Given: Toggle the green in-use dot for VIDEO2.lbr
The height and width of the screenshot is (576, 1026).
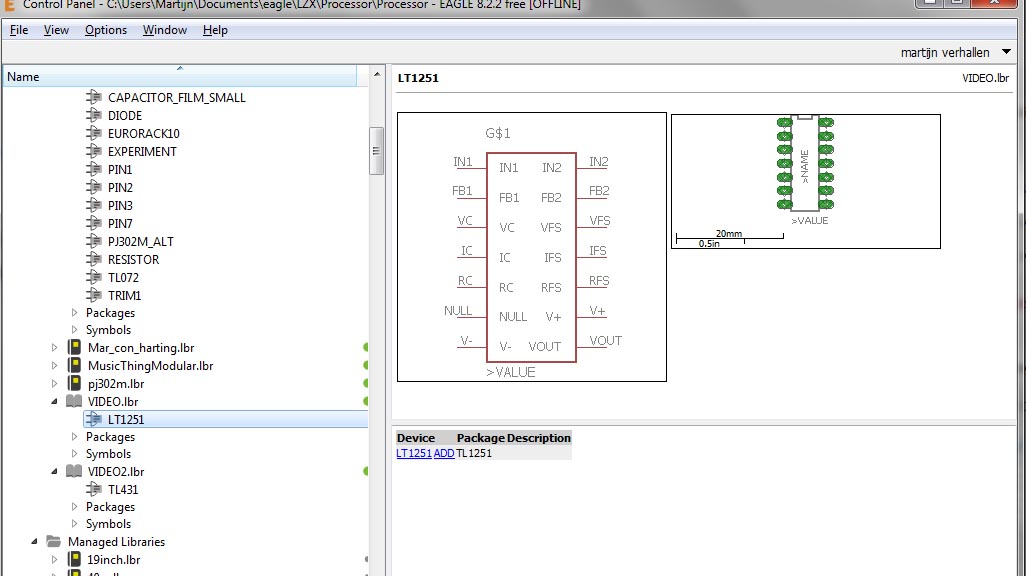Looking at the screenshot, I should pyautogui.click(x=366, y=471).
